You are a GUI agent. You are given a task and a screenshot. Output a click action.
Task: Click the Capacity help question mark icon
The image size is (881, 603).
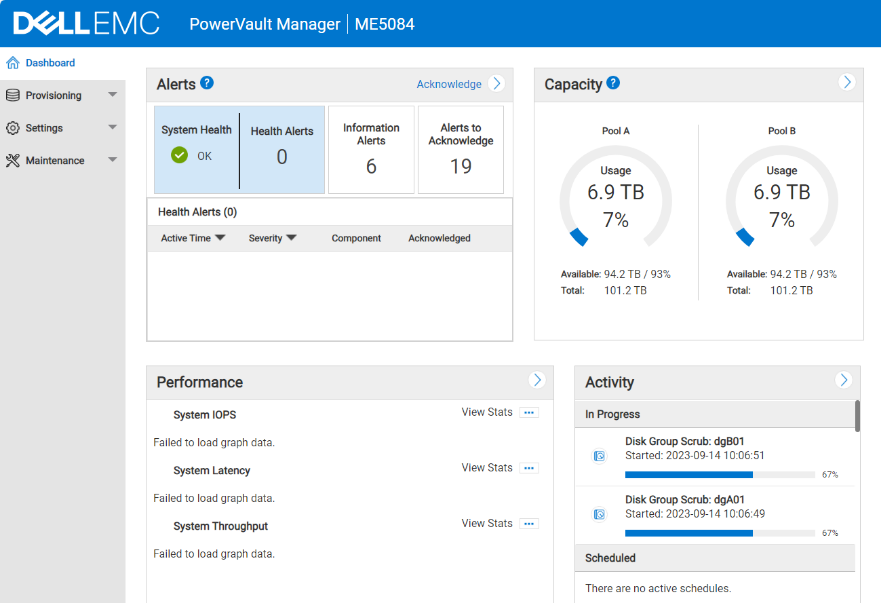pyautogui.click(x=613, y=83)
